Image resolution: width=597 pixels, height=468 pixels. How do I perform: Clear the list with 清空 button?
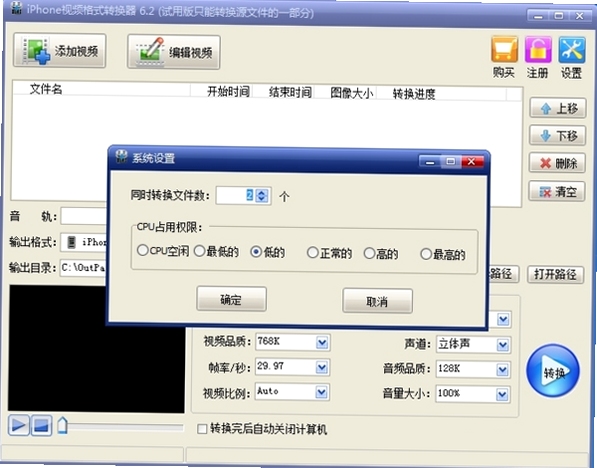click(557, 191)
